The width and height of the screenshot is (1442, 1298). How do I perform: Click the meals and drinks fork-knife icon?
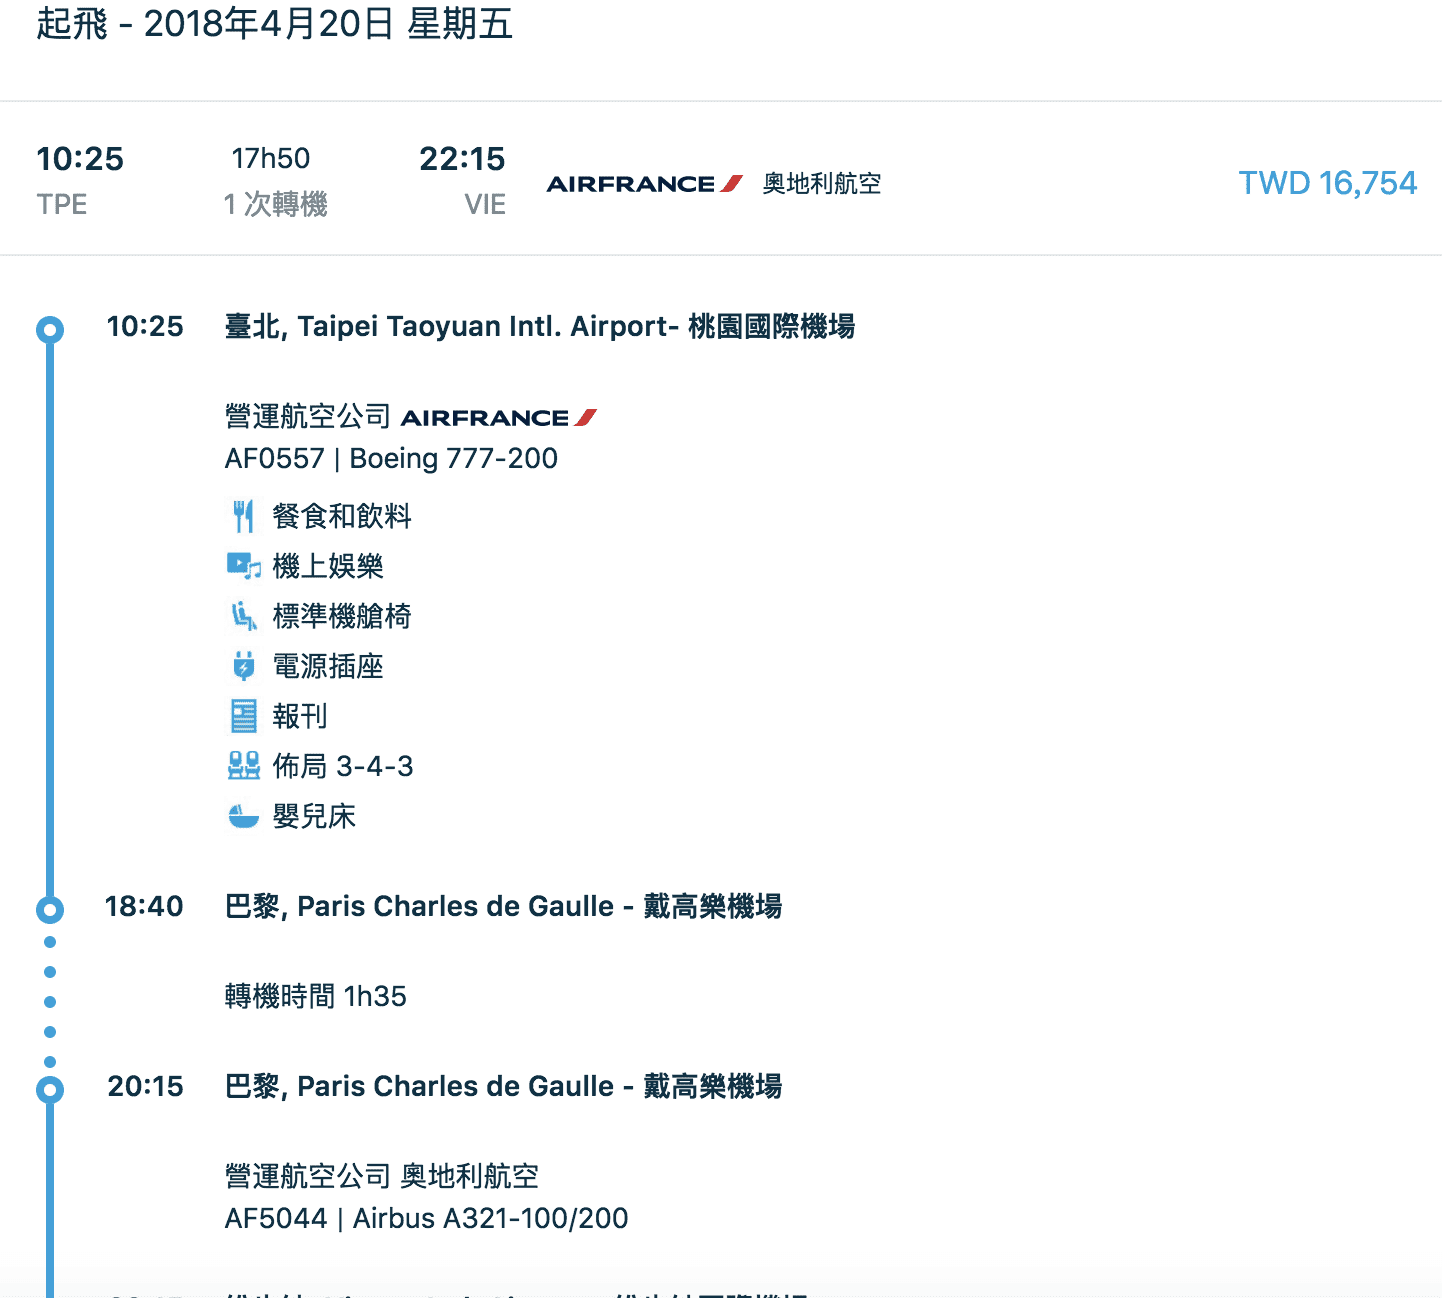point(243,516)
